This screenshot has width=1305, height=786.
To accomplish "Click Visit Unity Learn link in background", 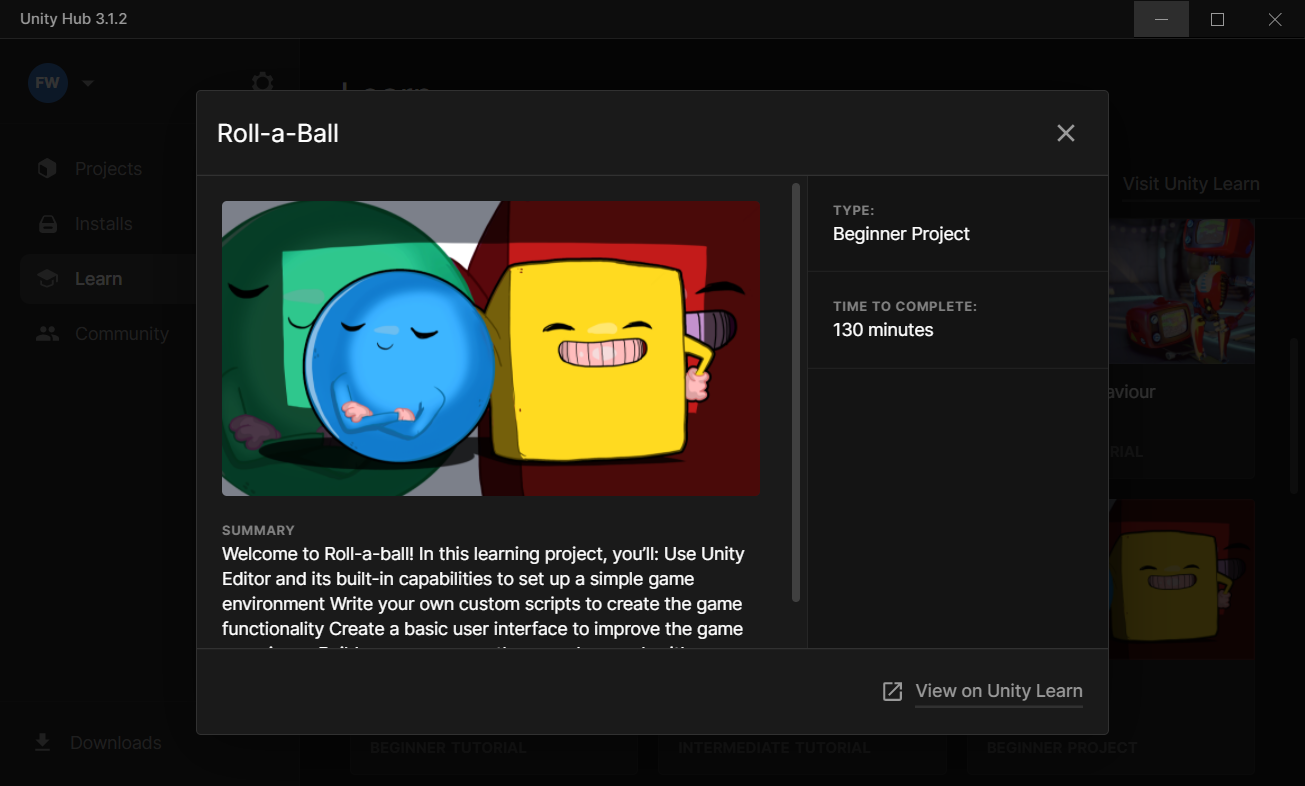I will click(x=1191, y=184).
